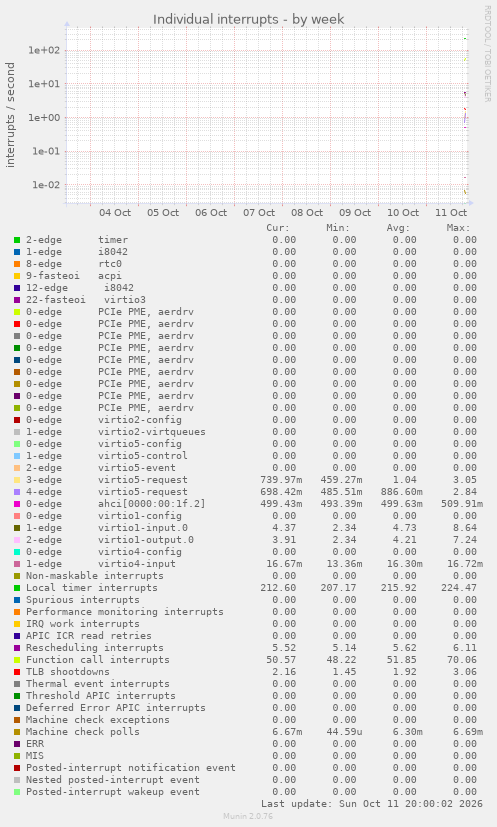This screenshot has width=497, height=827.
Task: Select the Deferred Error APIC interrupts label
Action: [x=116, y=708]
